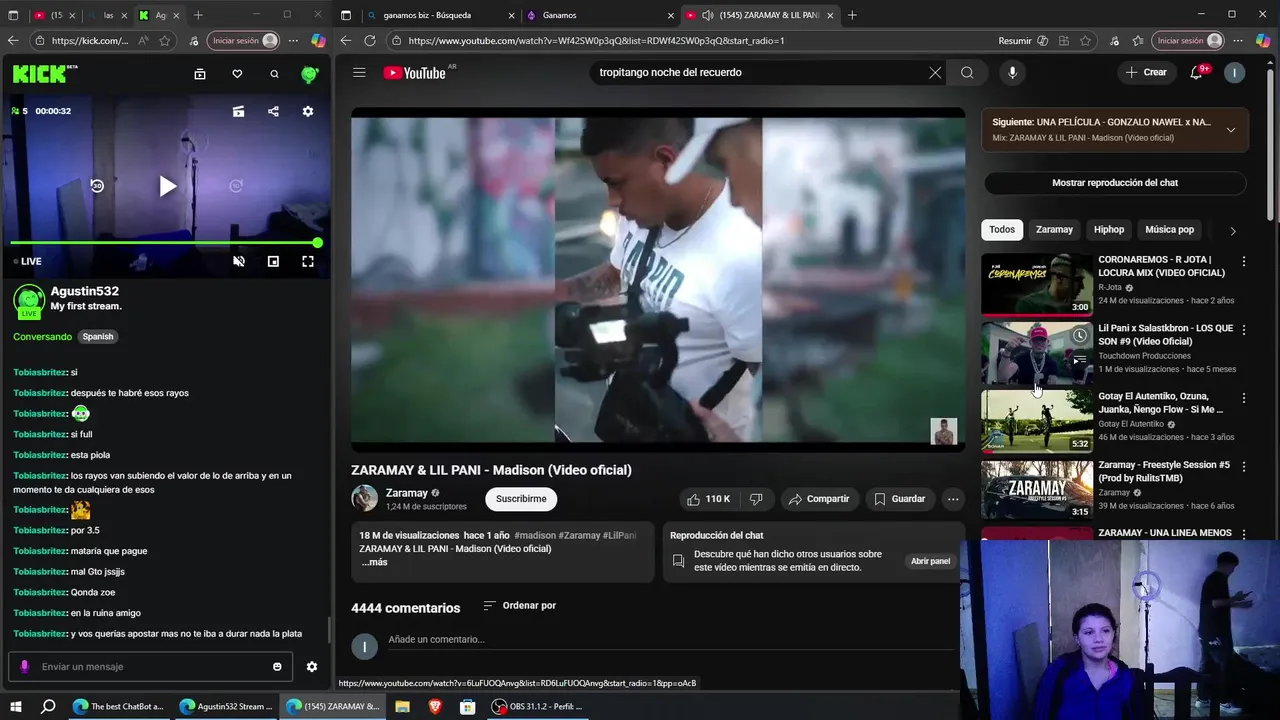Expand video description with ...más

click(374, 563)
